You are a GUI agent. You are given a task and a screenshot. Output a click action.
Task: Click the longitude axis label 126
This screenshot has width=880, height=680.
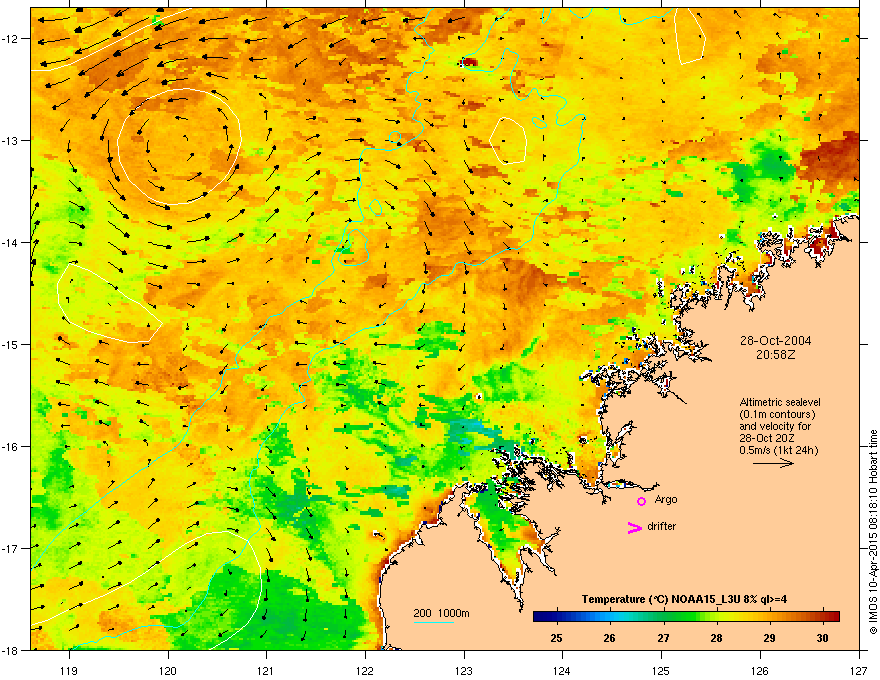(x=760, y=670)
